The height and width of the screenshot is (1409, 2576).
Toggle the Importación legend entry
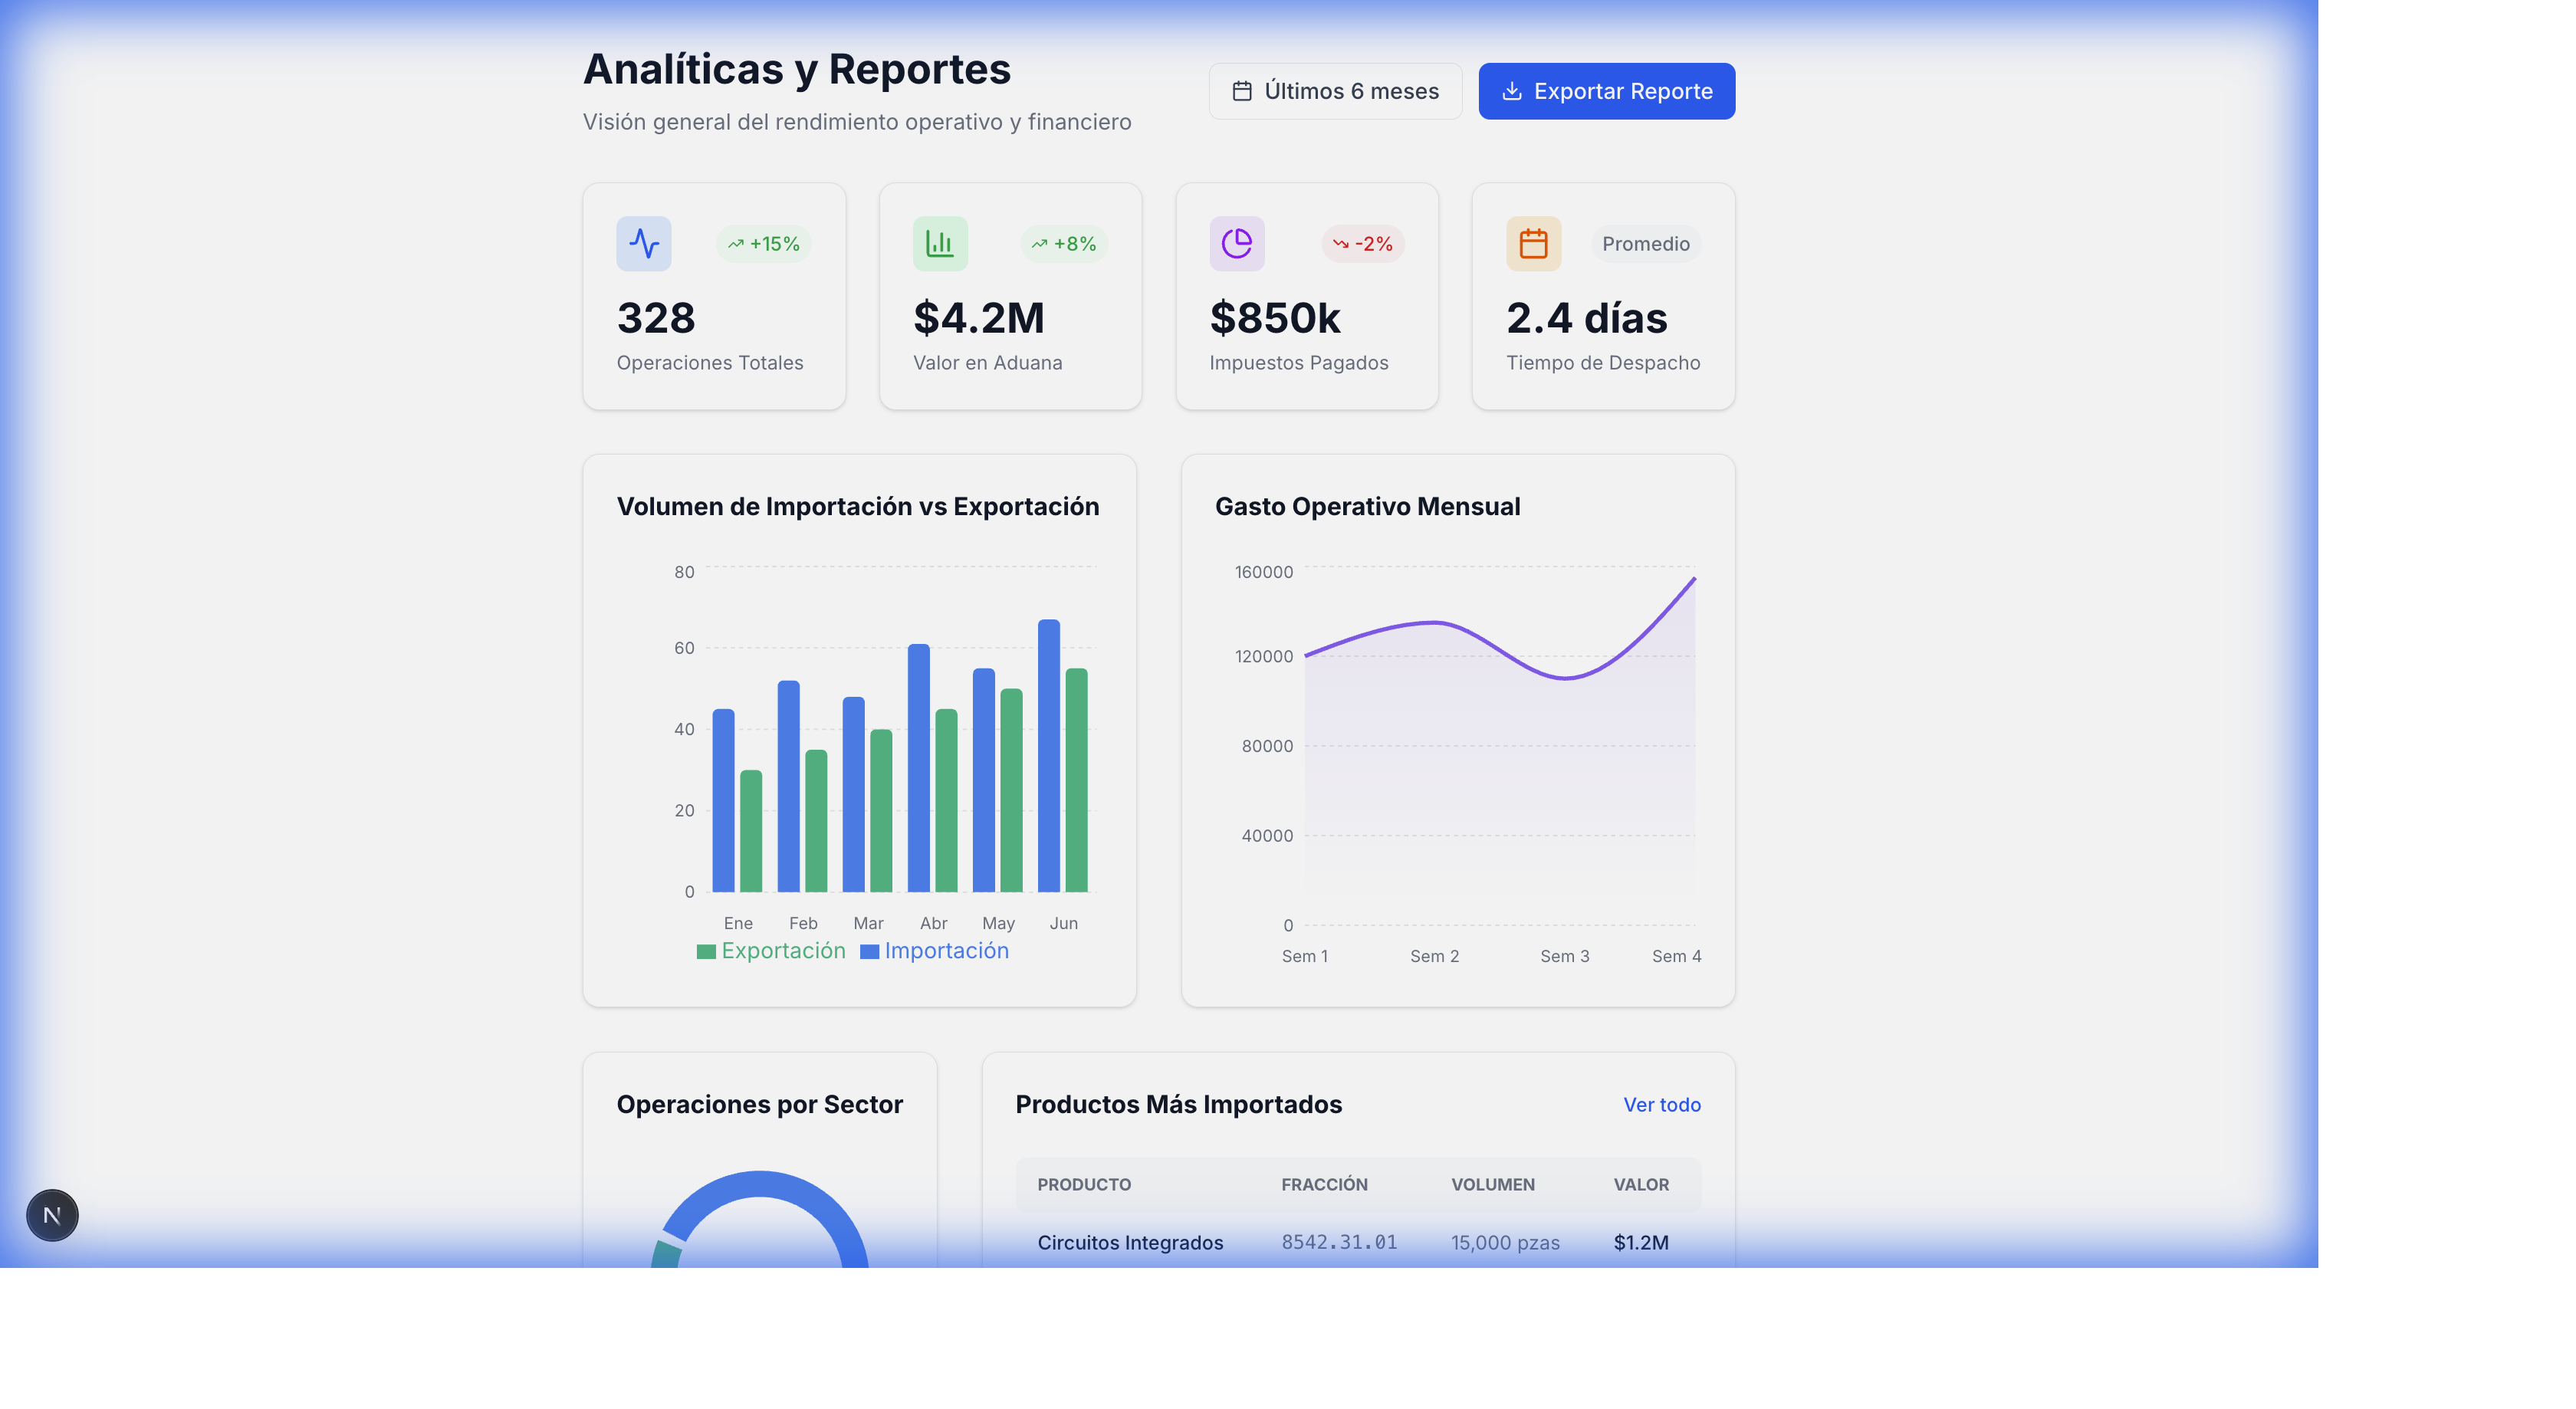[934, 950]
